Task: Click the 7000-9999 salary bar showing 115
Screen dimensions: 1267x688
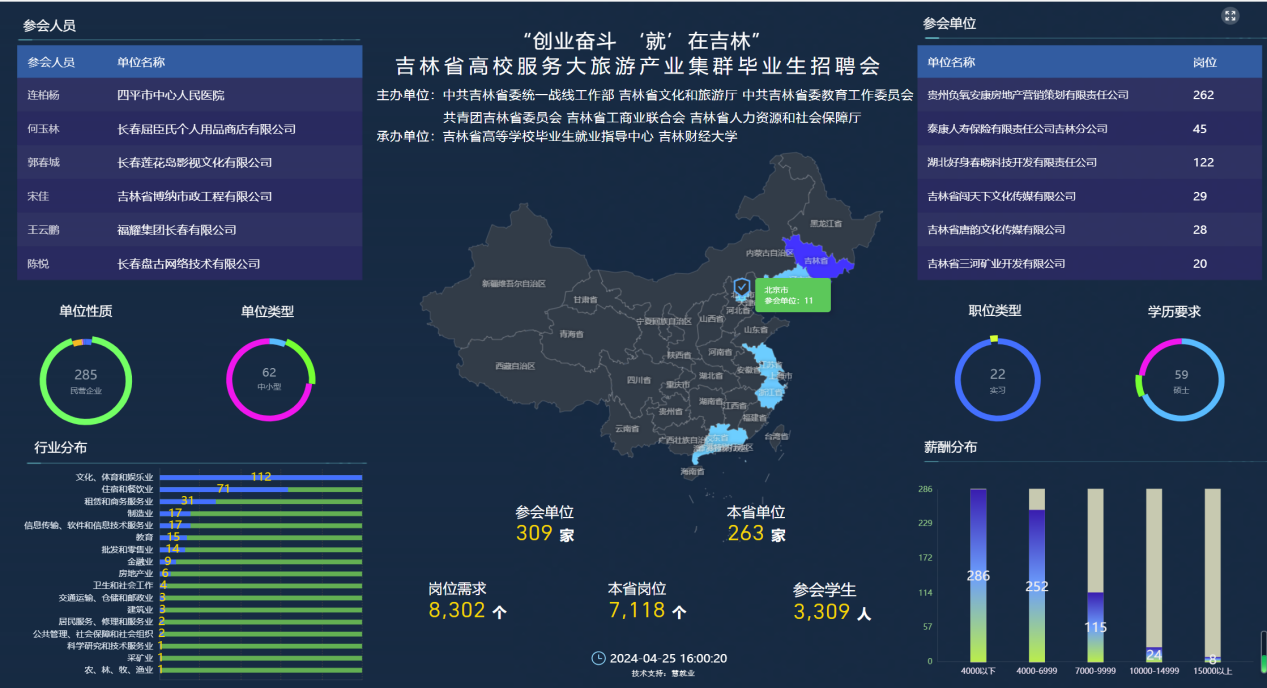Action: pyautogui.click(x=1096, y=627)
